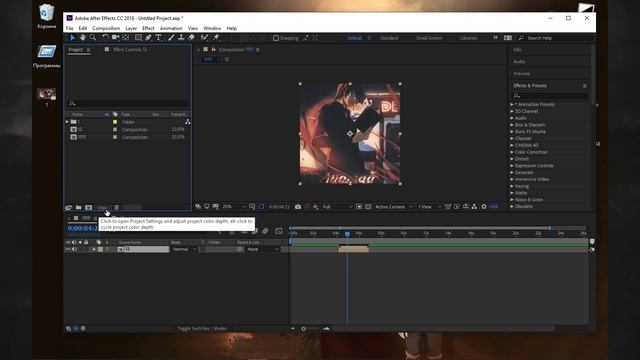Select the Clone Stamp tool

pyautogui.click(x=181, y=38)
